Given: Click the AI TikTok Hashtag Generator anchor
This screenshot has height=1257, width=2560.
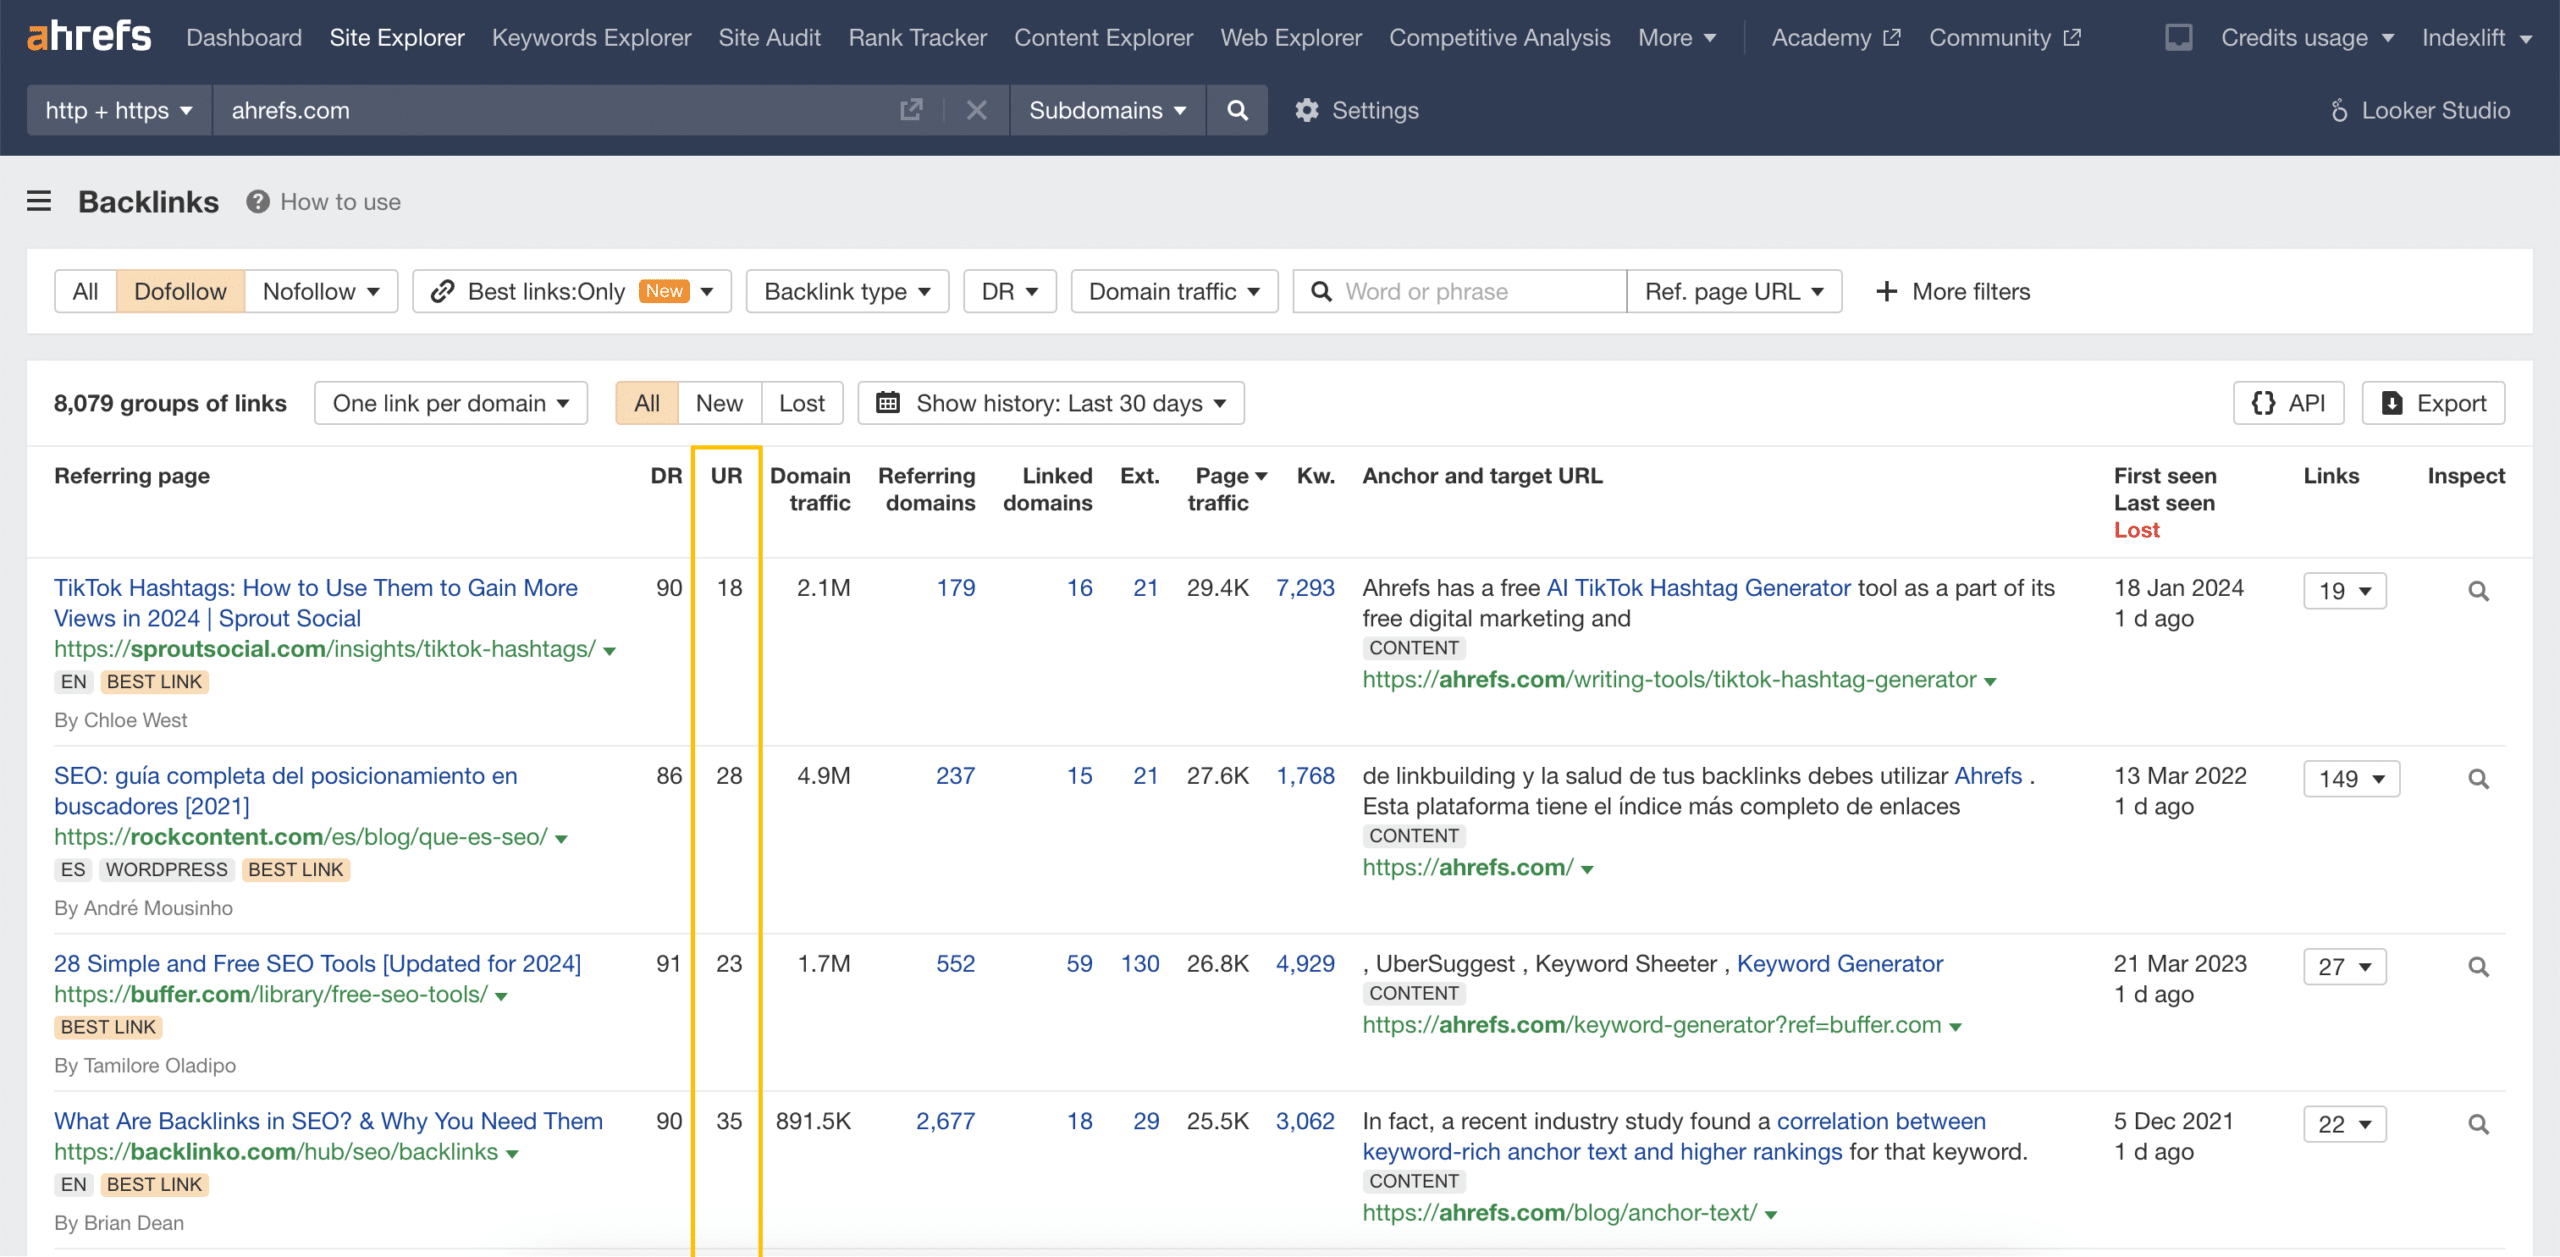Looking at the screenshot, I should tap(1699, 588).
